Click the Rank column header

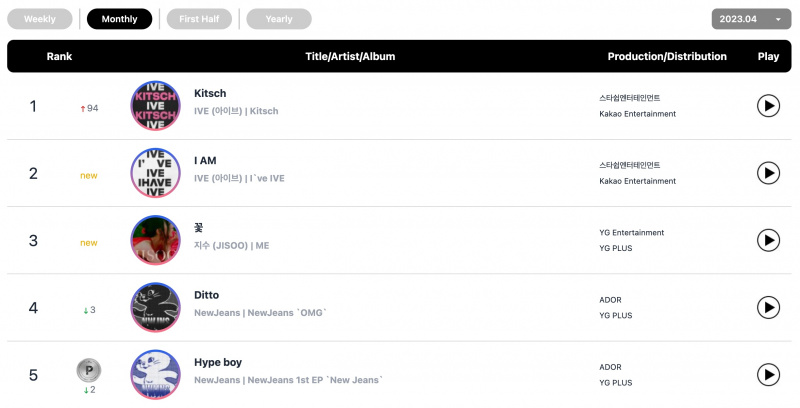tap(59, 57)
